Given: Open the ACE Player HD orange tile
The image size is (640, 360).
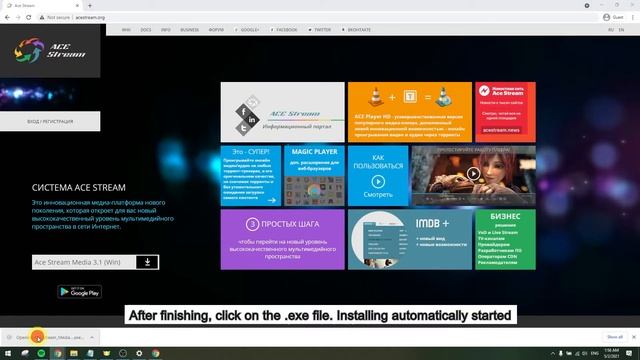Looking at the screenshot, I should 410,112.
